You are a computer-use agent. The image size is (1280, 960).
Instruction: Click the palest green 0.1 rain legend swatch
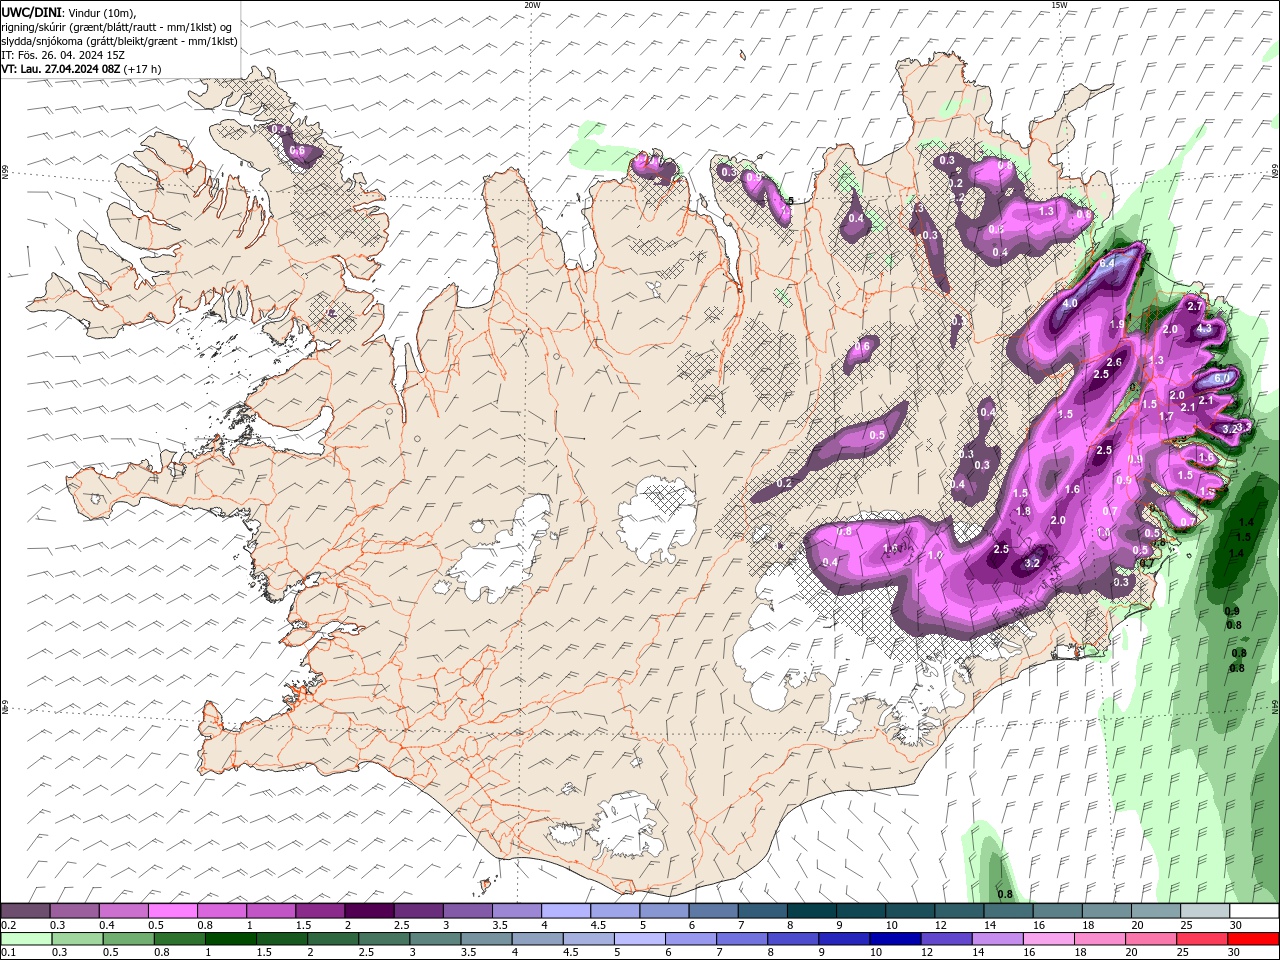[26, 939]
